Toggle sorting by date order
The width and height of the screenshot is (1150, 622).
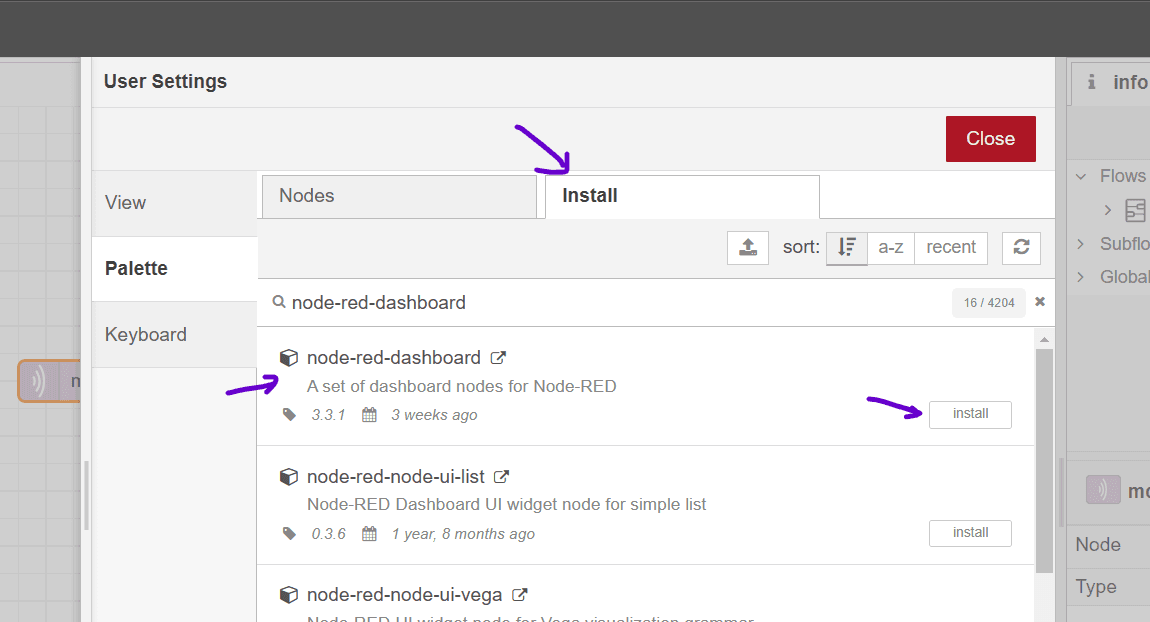point(846,247)
